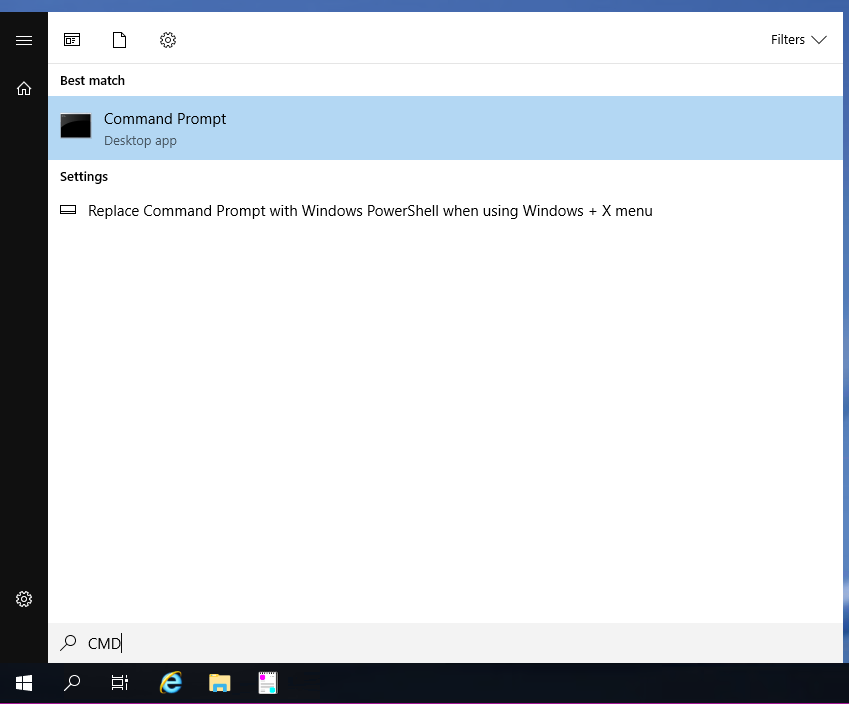Expand the hamburger menu in the sidebar
Screen dimensions: 849x704
(24, 40)
